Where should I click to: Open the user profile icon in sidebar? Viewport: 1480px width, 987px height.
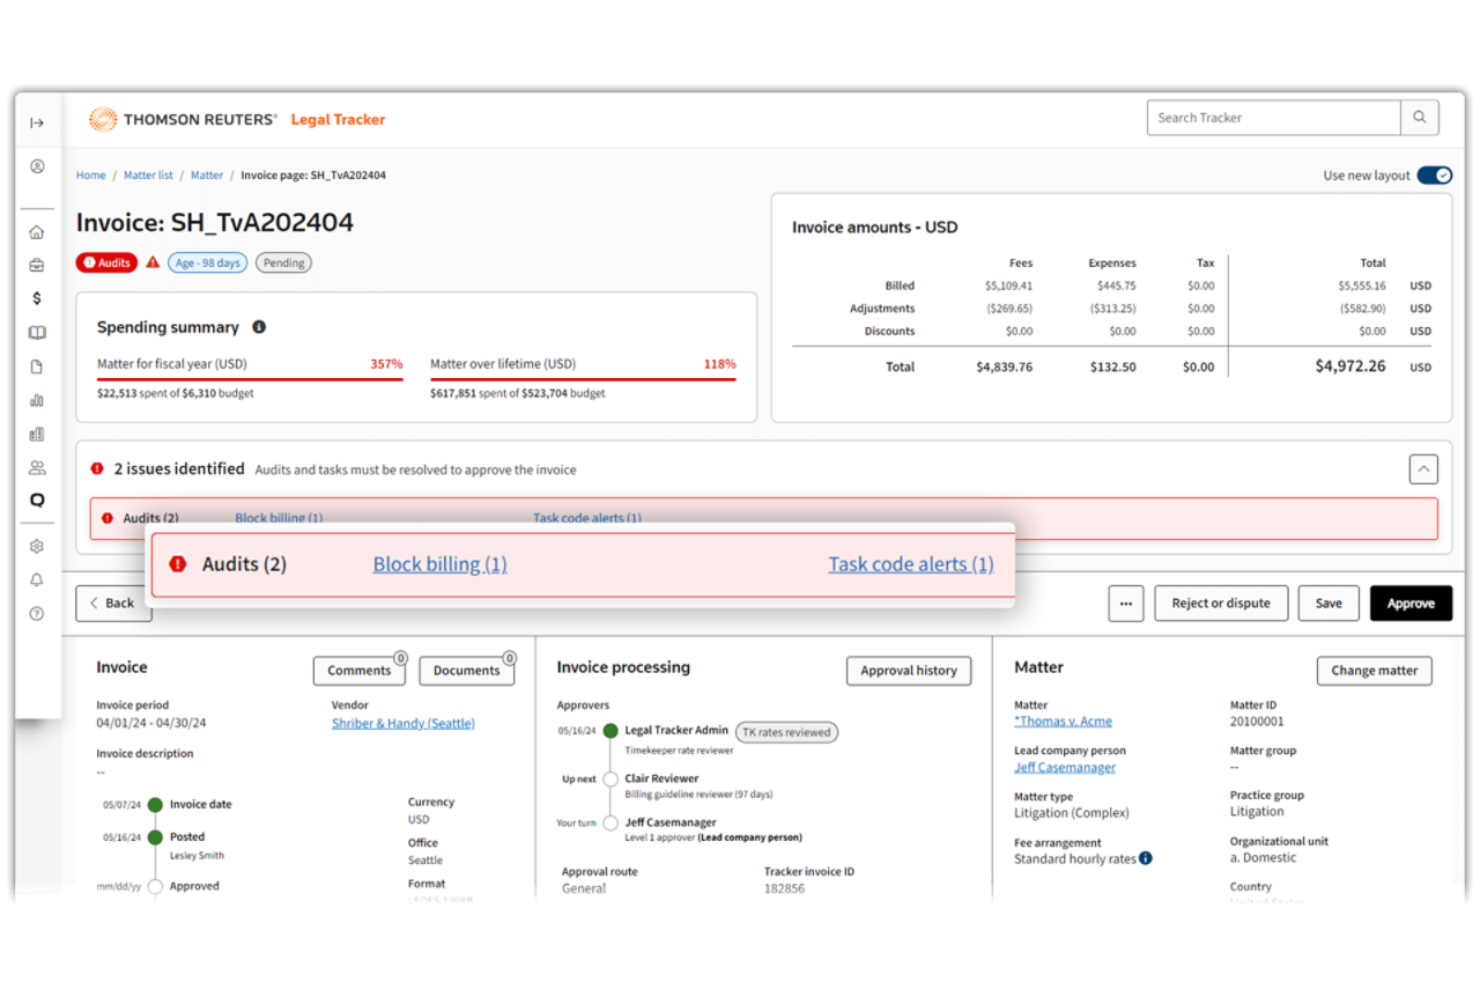tap(37, 167)
